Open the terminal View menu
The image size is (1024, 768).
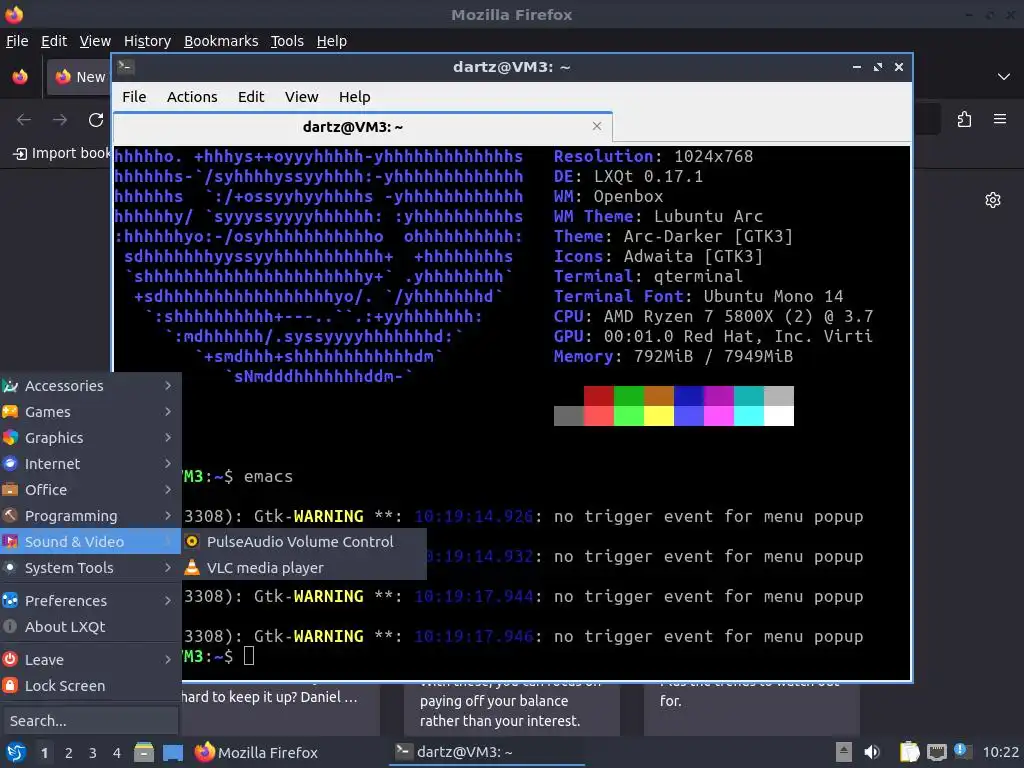301,97
